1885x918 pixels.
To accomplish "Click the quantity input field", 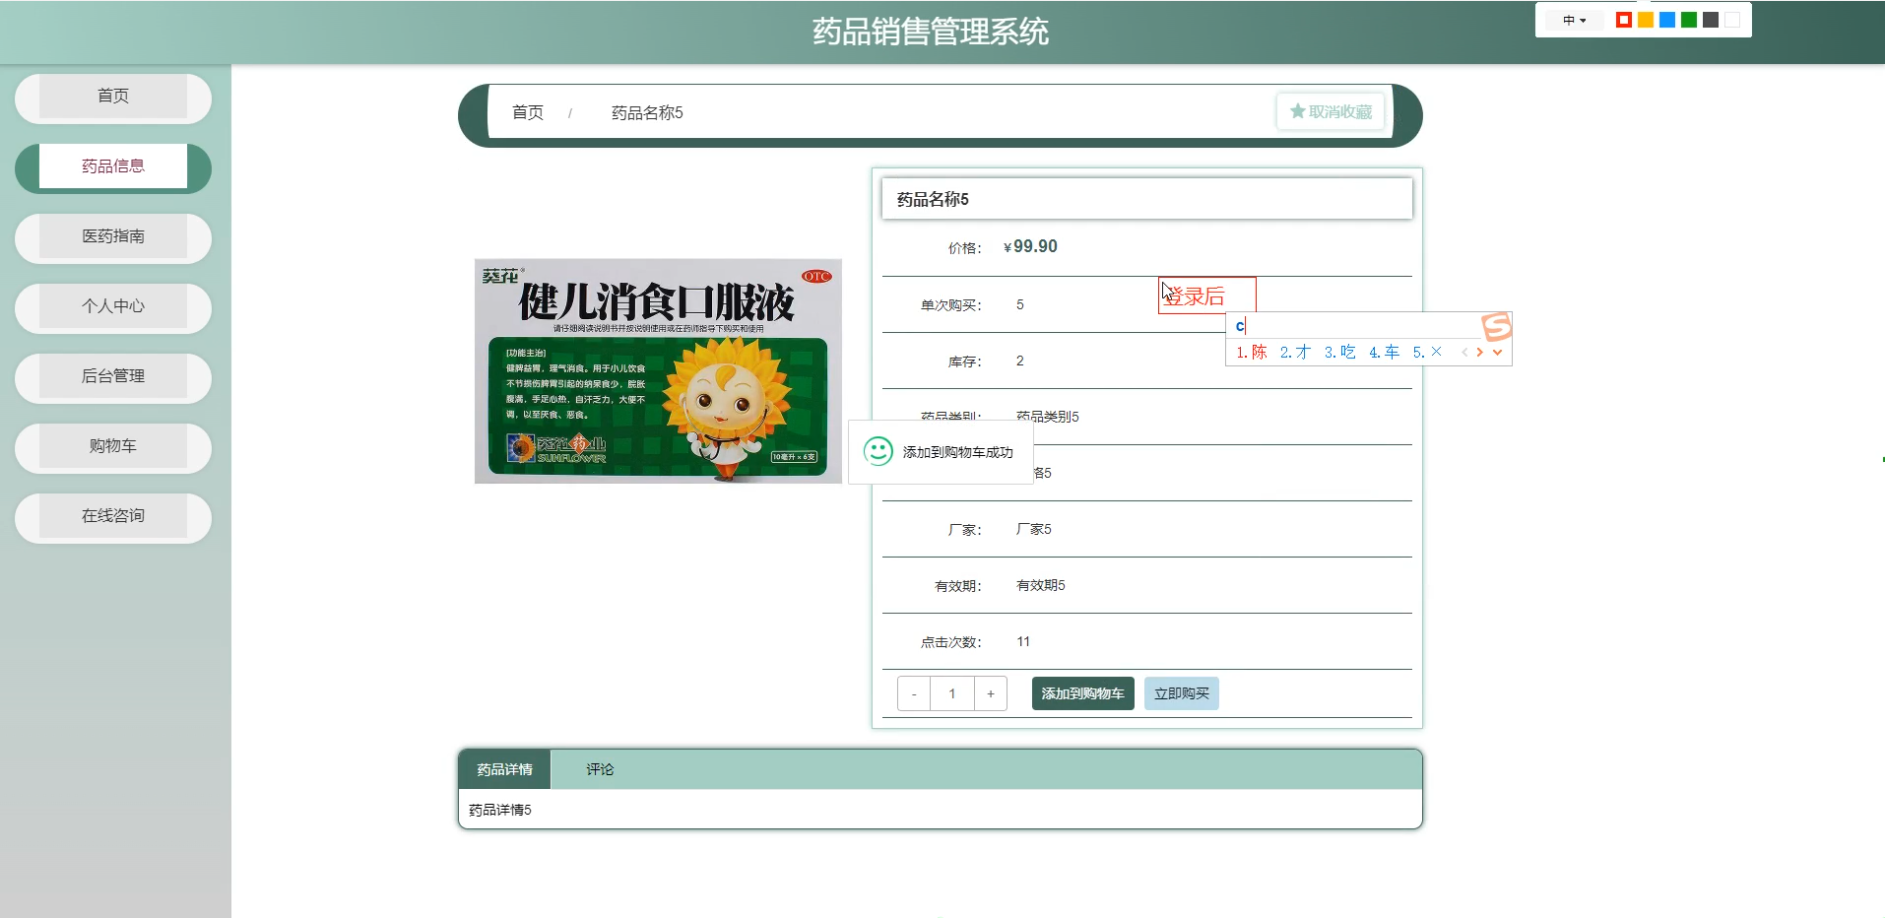I will click(x=952, y=693).
